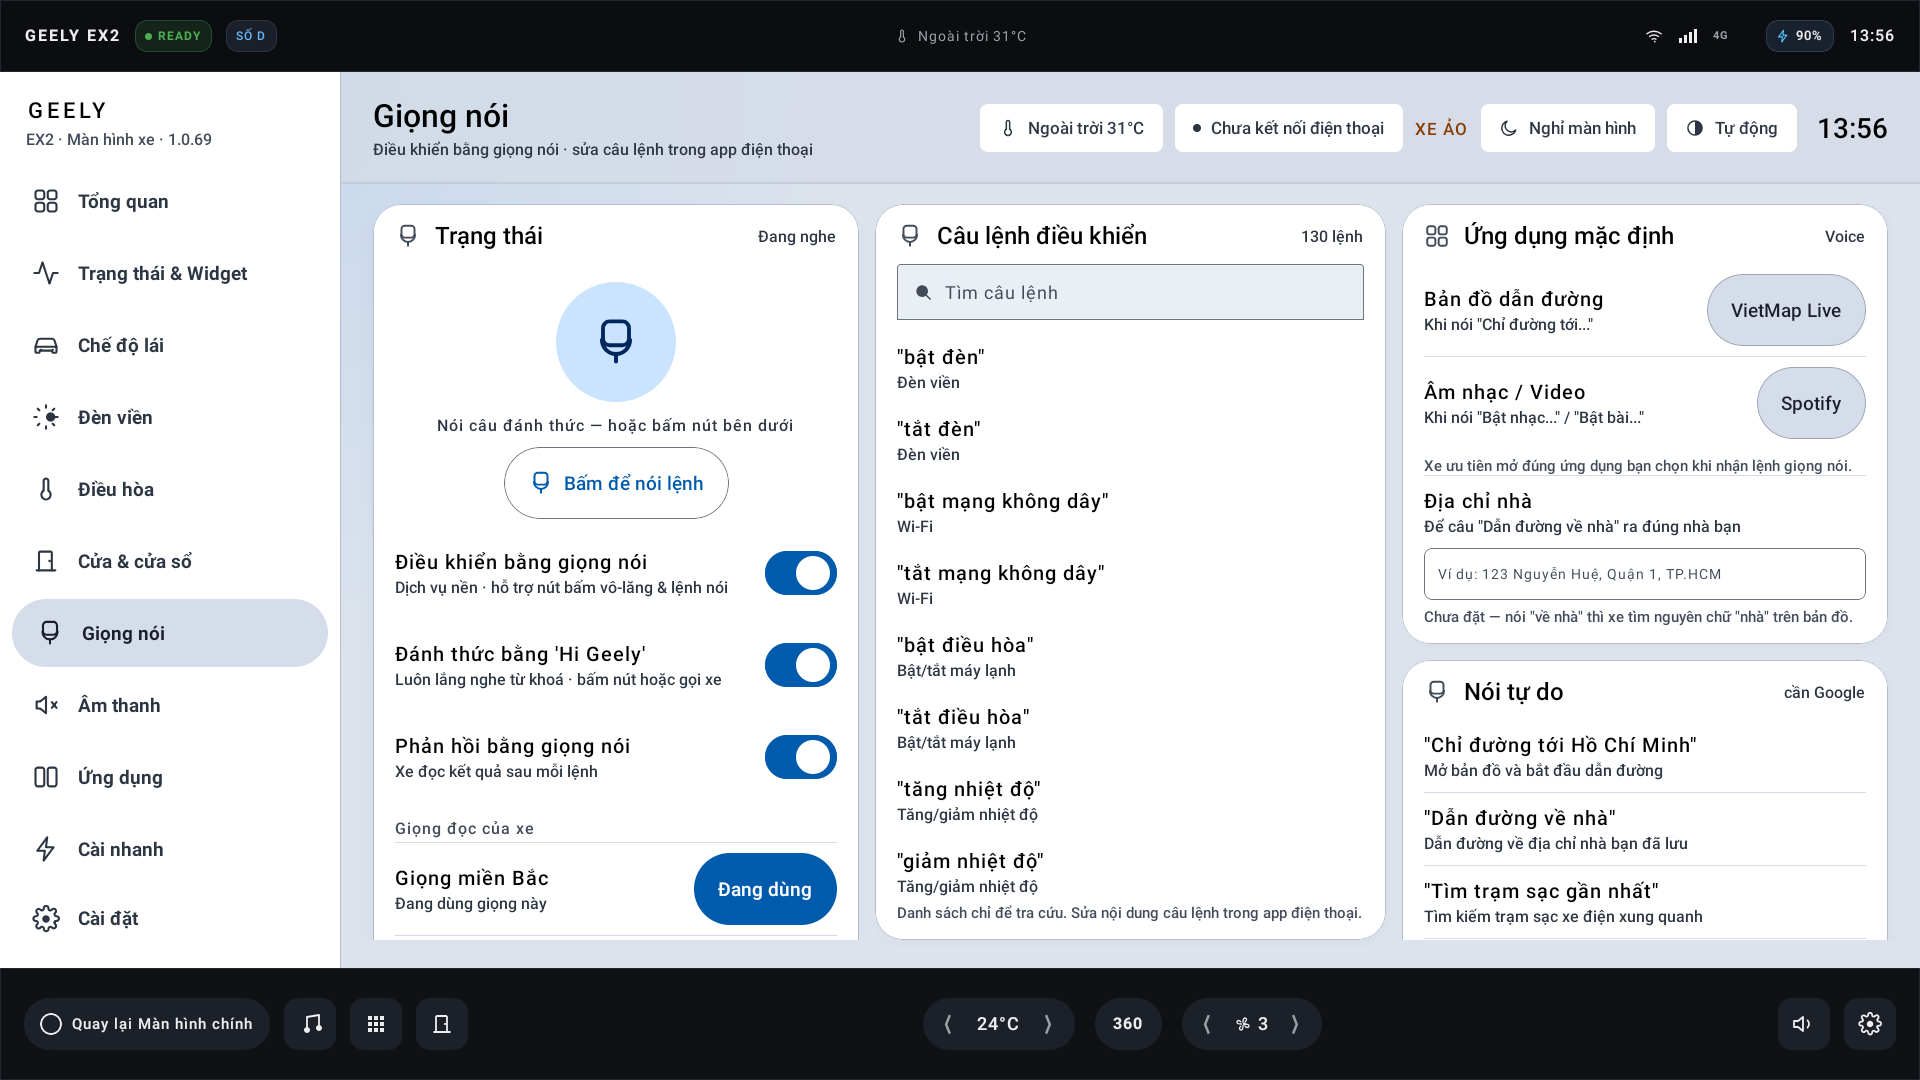Image resolution: width=1920 pixels, height=1080 pixels.
Task: Open Ứng dụng in sidebar
Action: pos(170,777)
